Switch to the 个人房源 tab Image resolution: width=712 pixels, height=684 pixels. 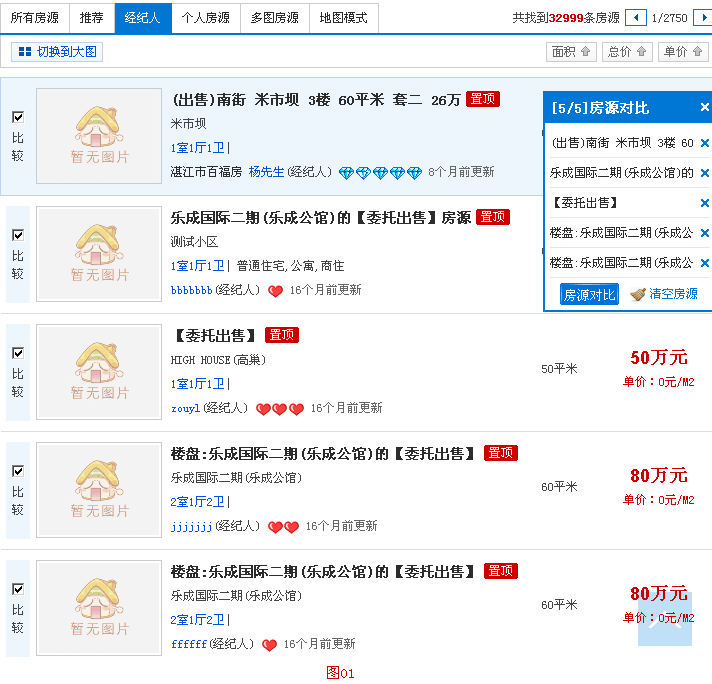click(x=205, y=18)
